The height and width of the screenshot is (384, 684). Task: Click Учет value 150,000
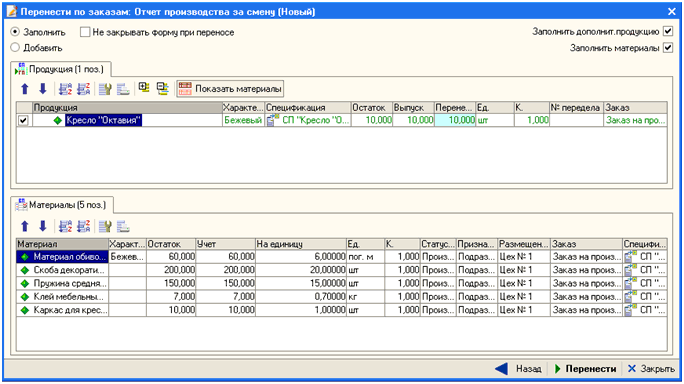coord(226,283)
